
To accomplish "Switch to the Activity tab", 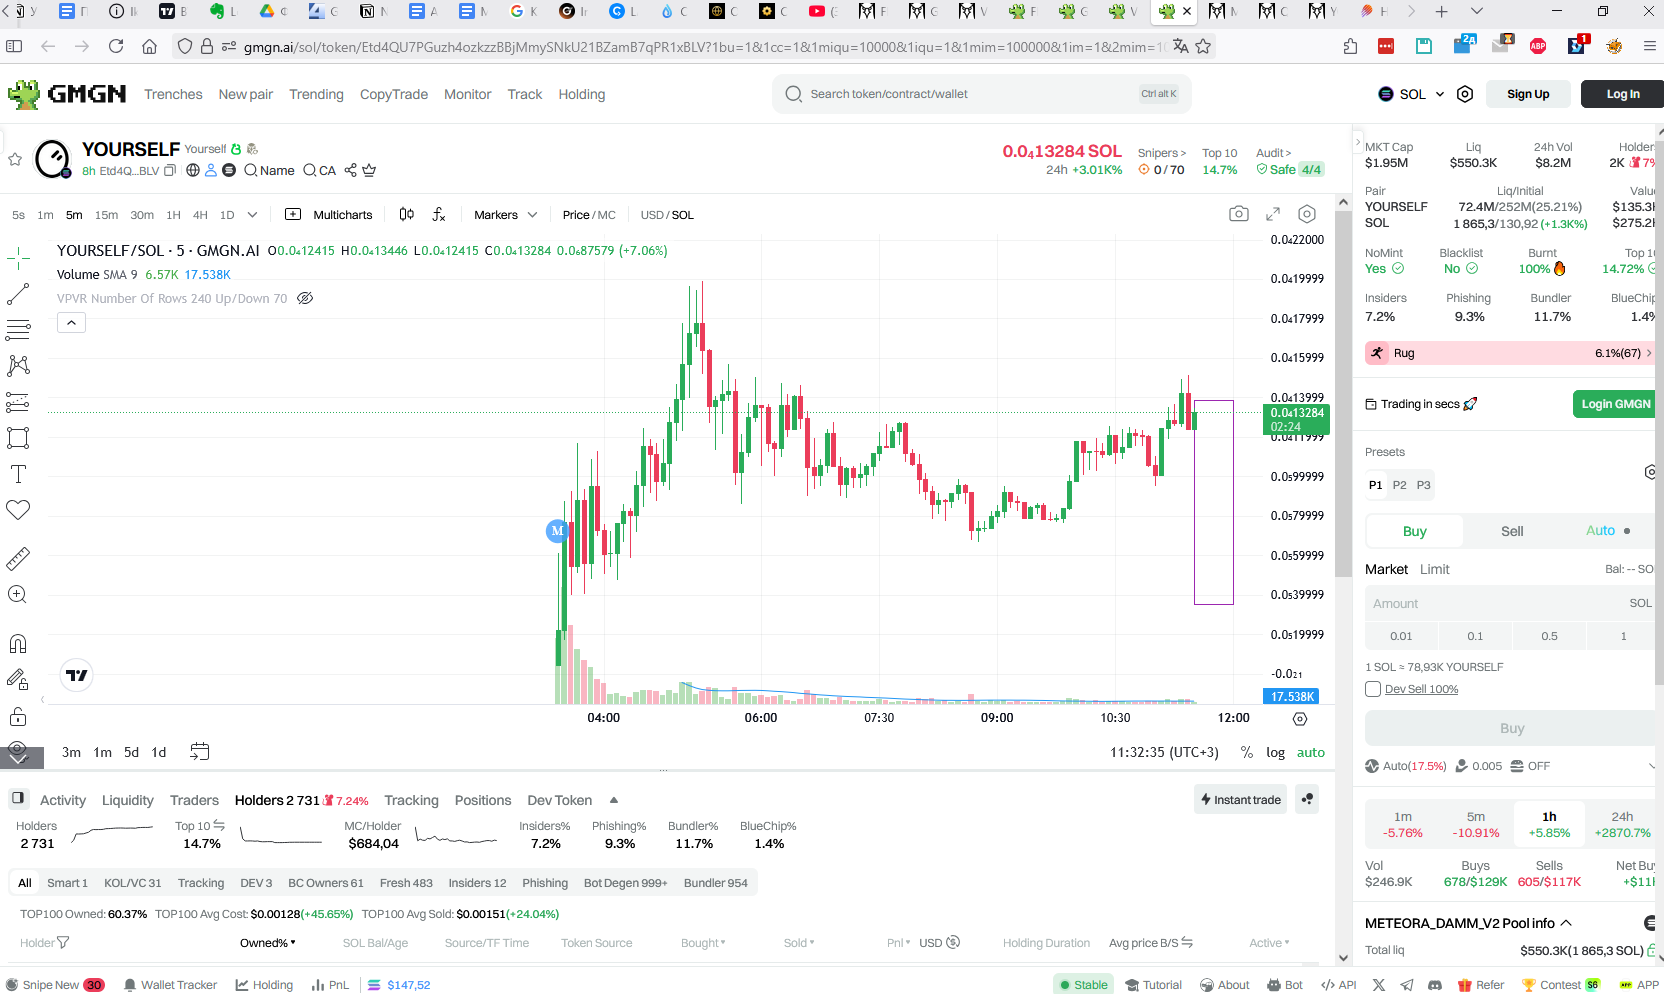I will tap(63, 800).
